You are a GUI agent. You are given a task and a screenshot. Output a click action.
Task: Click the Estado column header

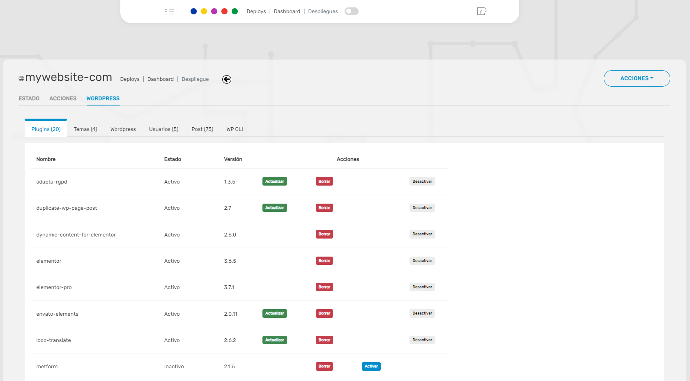pos(172,159)
